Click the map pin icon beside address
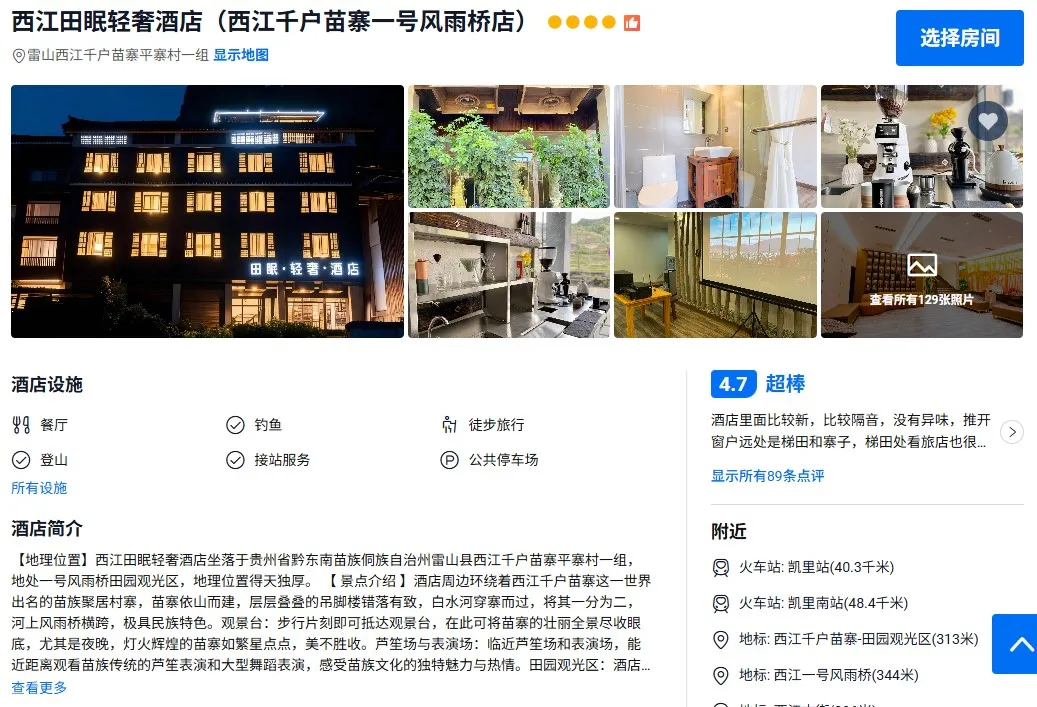1037x707 pixels. (19, 56)
